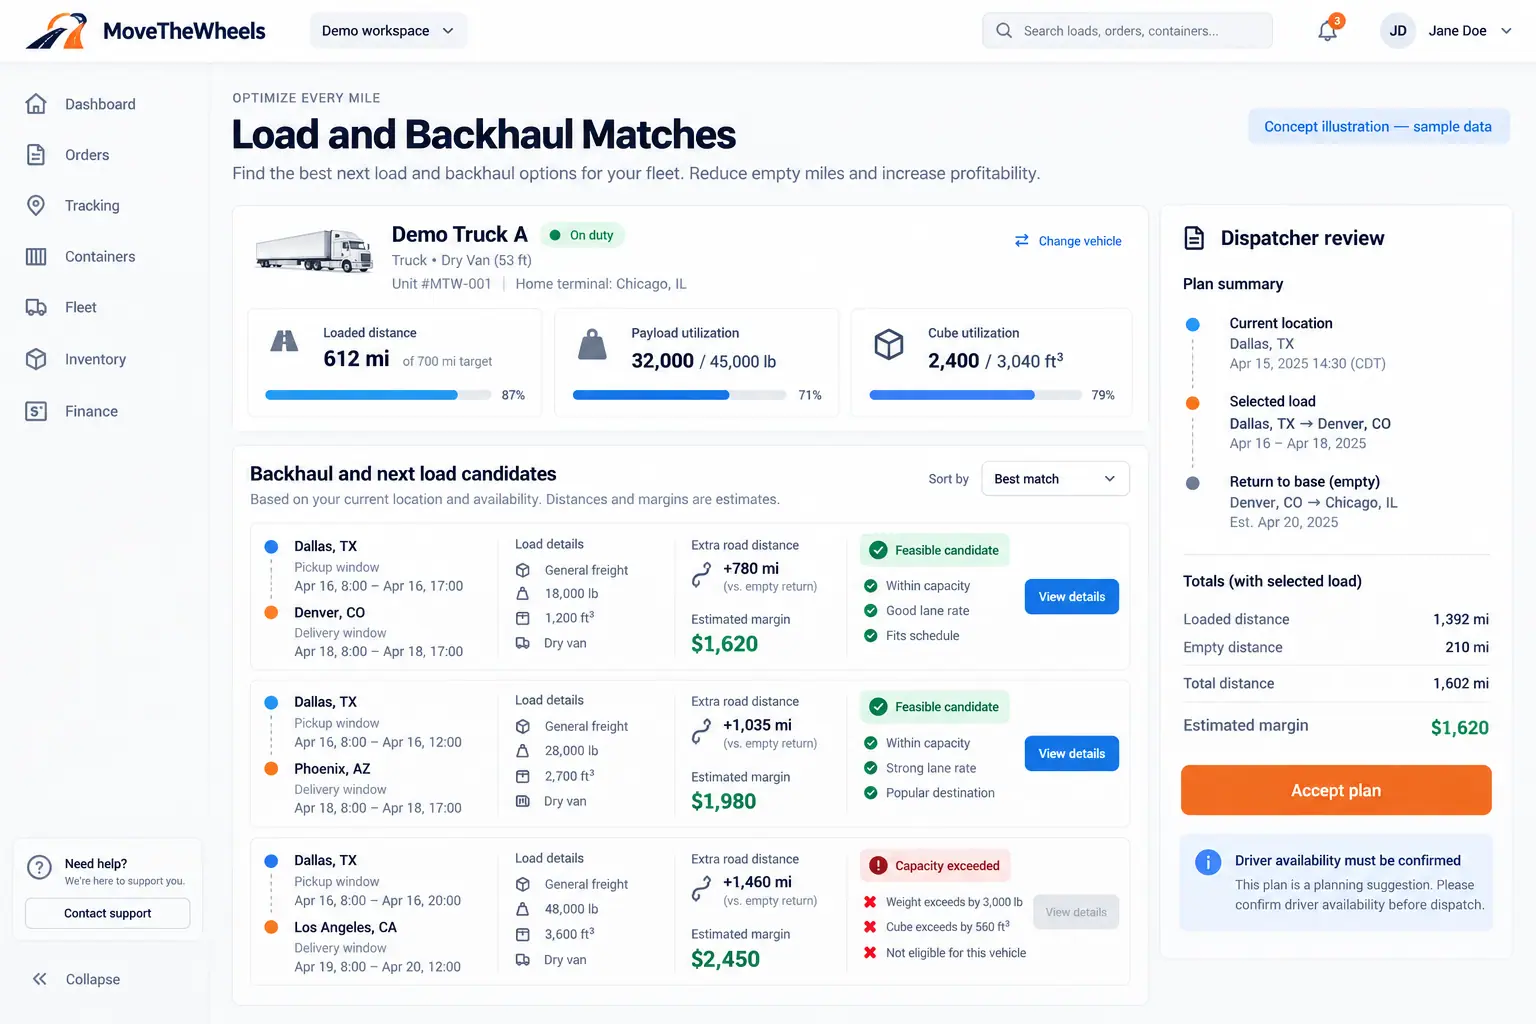The width and height of the screenshot is (1536, 1024).
Task: Click the Cube utilization 79% progress bar
Action: (x=975, y=395)
